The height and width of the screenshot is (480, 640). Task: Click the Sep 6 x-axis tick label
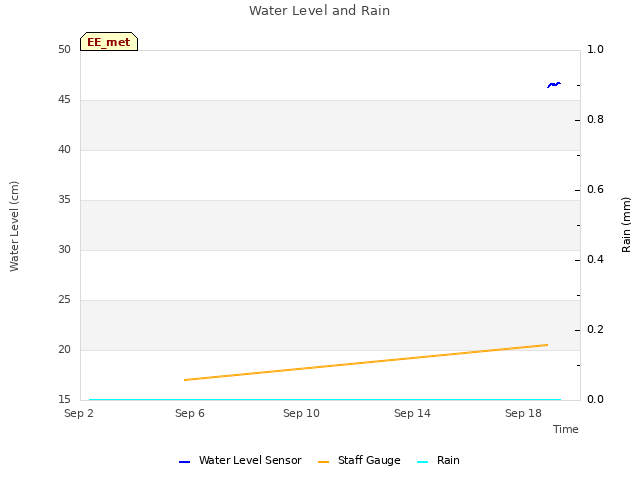(x=190, y=413)
